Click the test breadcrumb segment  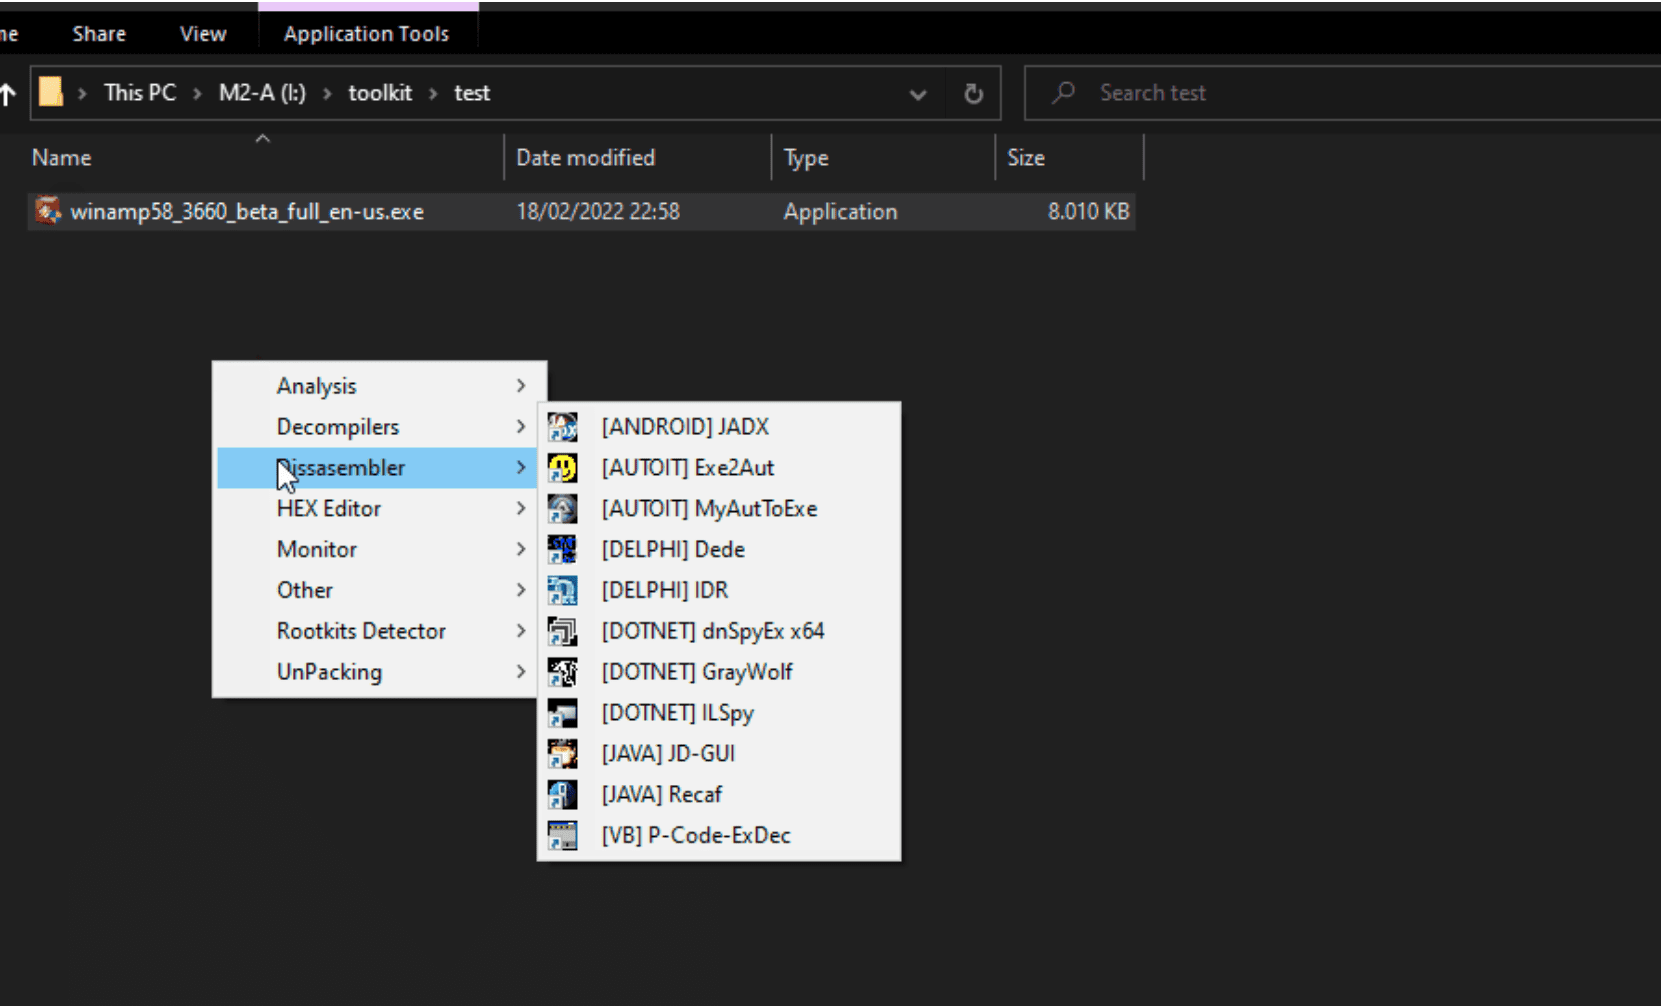(x=472, y=93)
